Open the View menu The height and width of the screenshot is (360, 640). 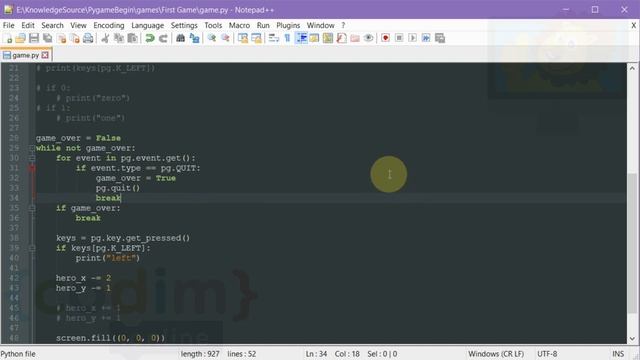tap(78, 25)
